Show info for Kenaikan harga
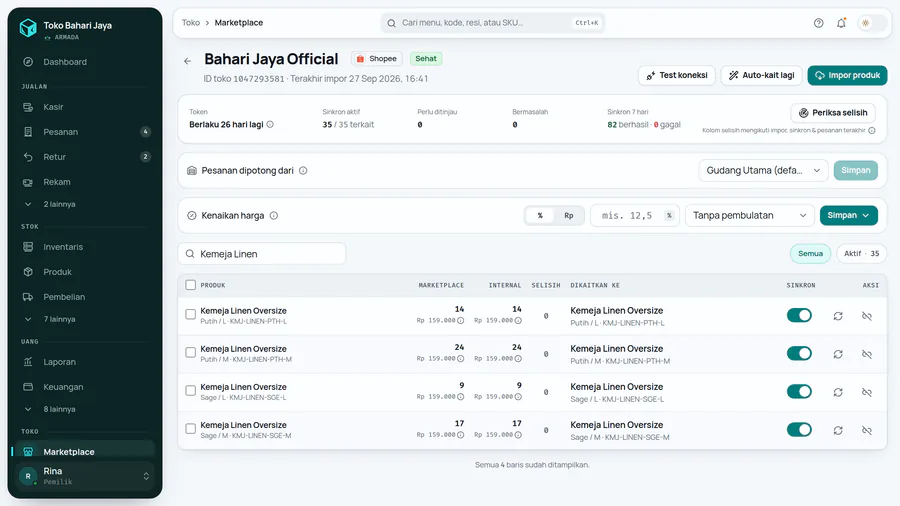 click(x=274, y=216)
